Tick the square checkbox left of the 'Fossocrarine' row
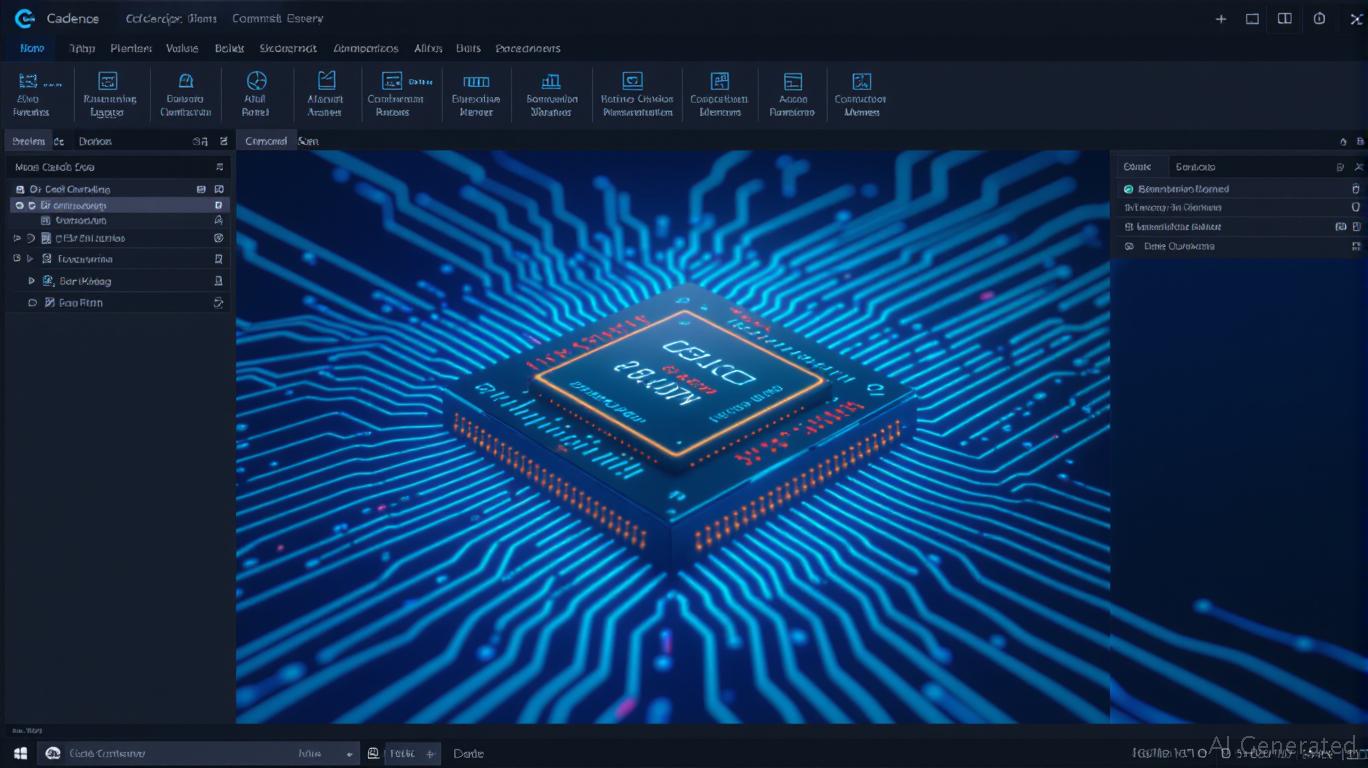This screenshot has width=1368, height=768. point(17,259)
